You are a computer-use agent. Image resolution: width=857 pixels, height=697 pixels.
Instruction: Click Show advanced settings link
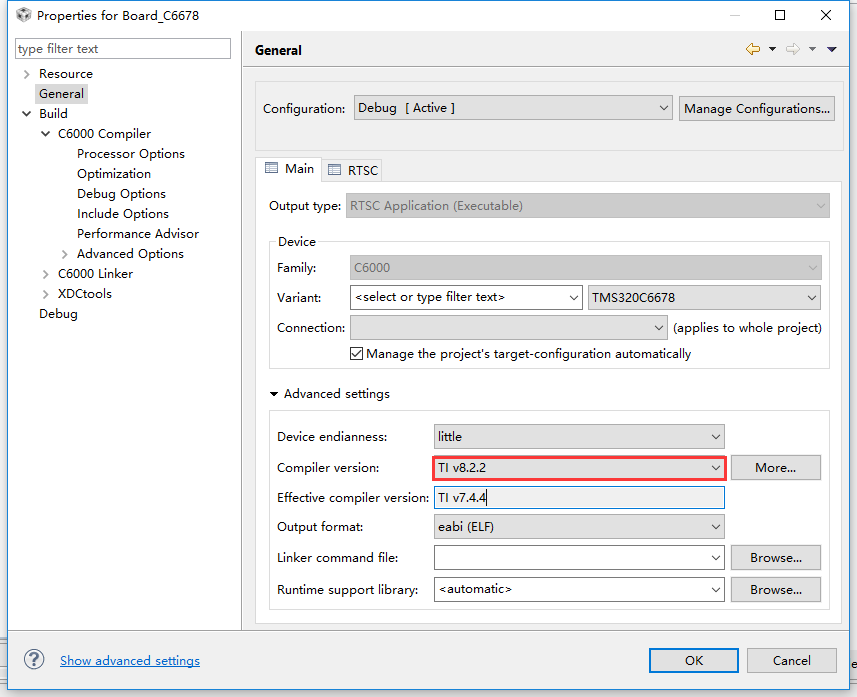(x=130, y=660)
